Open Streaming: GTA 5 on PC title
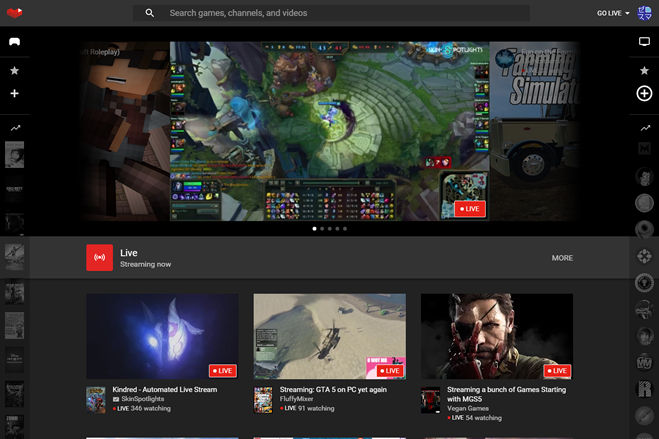Screen dimensions: 659x439 pyautogui.click(x=333, y=389)
